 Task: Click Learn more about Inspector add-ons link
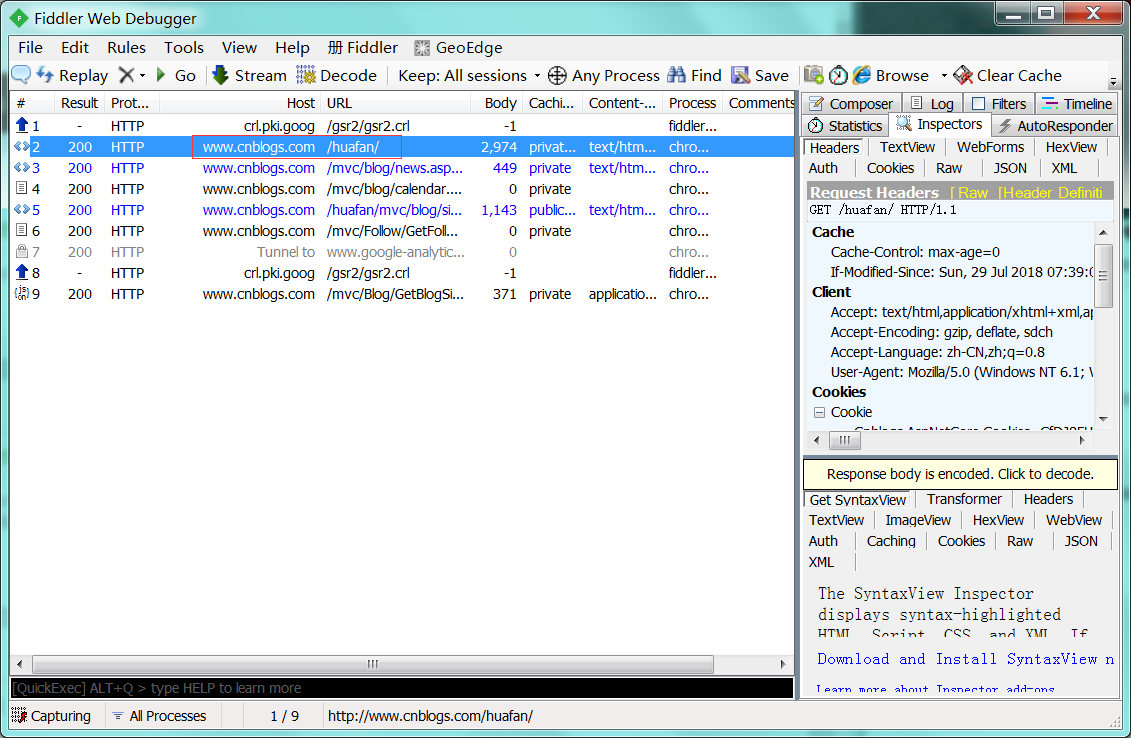[x=935, y=690]
